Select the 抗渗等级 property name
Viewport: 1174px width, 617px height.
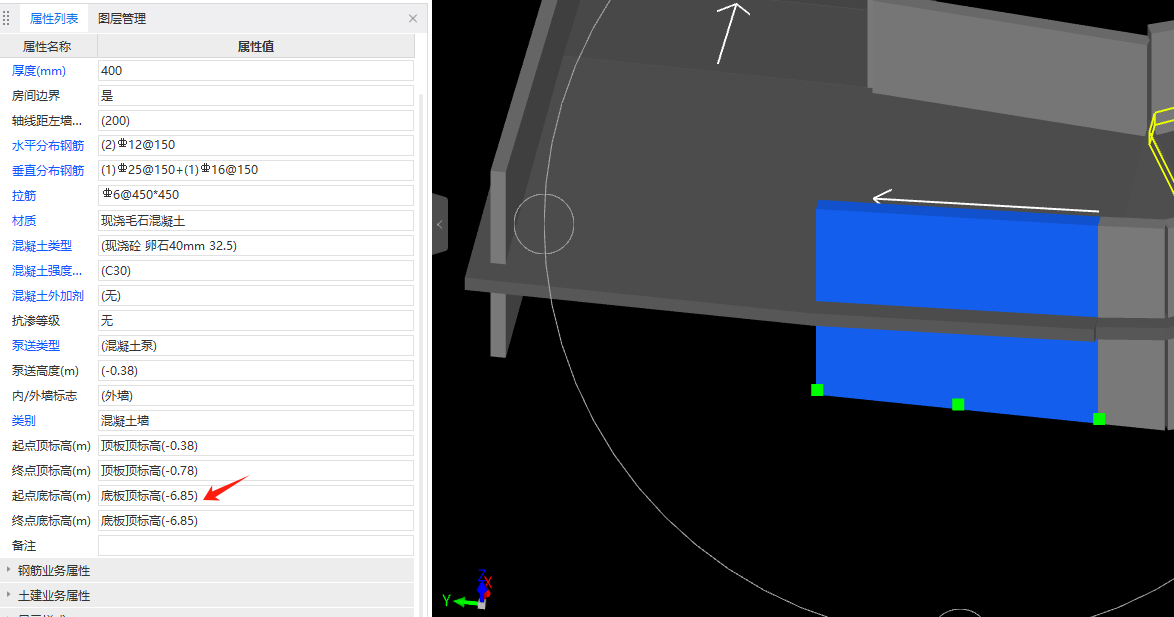[x=36, y=320]
